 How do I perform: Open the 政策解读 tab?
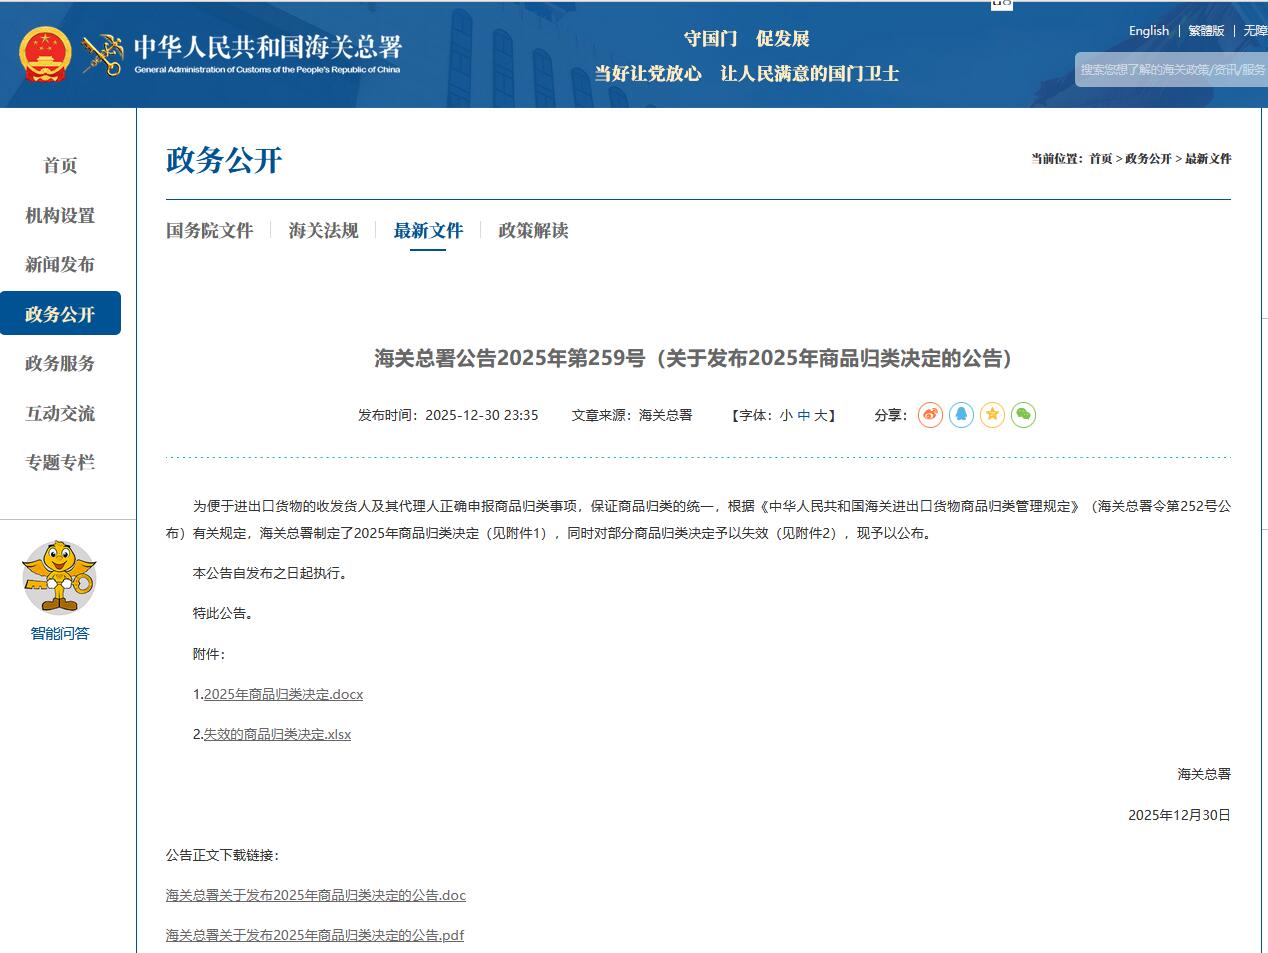533,231
